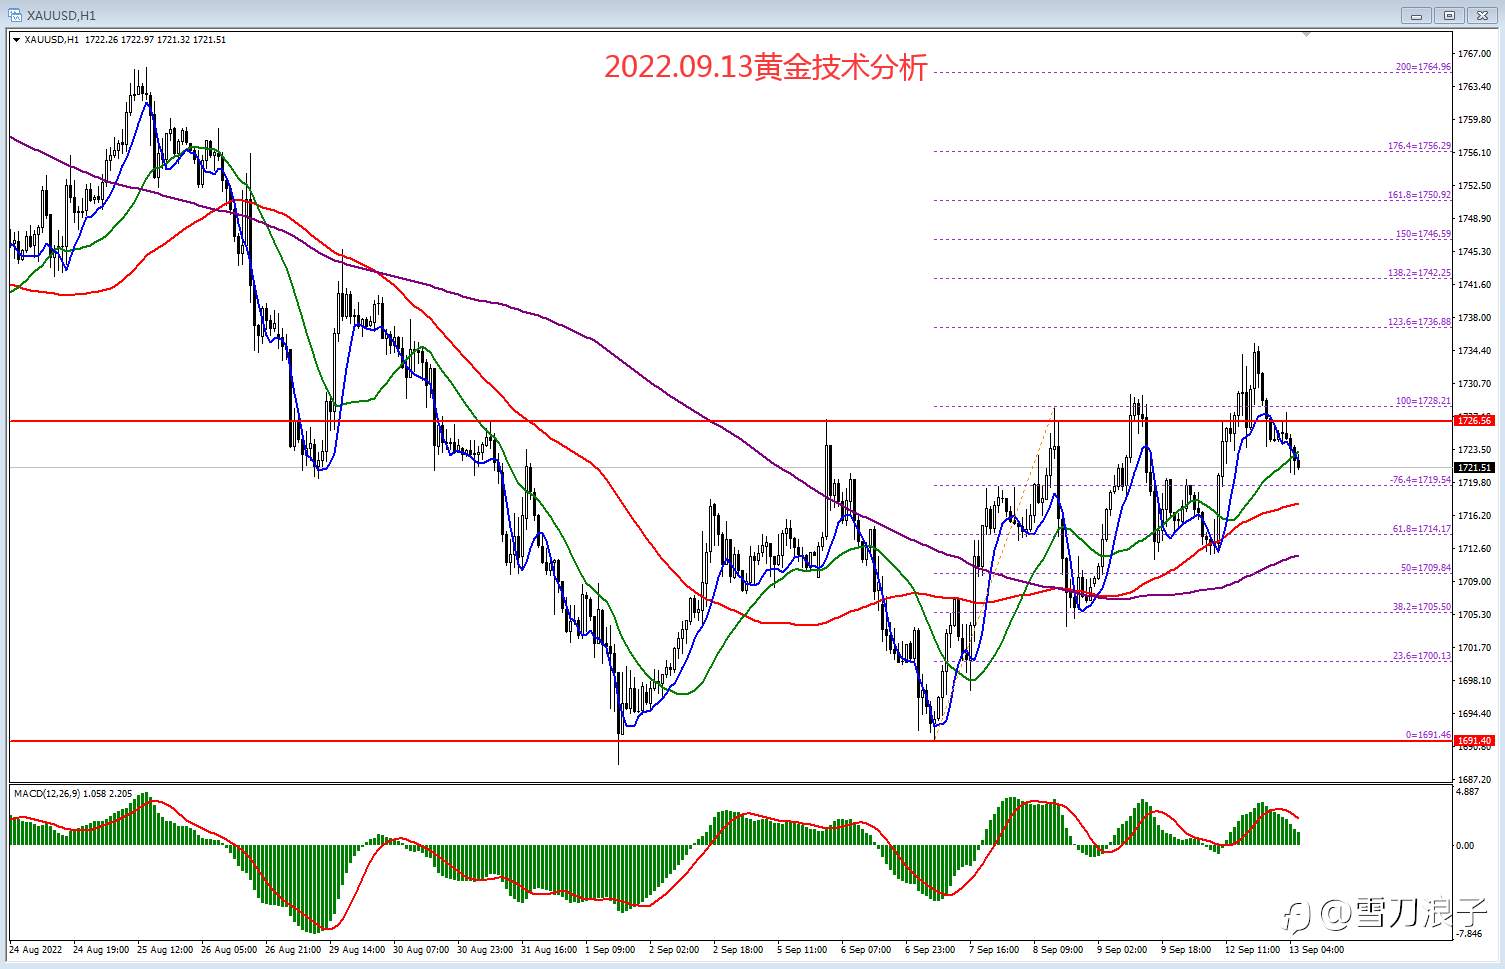Click the Fibonacci label 50=1709.84
Viewport: 1505px width, 969px height.
1425,568
